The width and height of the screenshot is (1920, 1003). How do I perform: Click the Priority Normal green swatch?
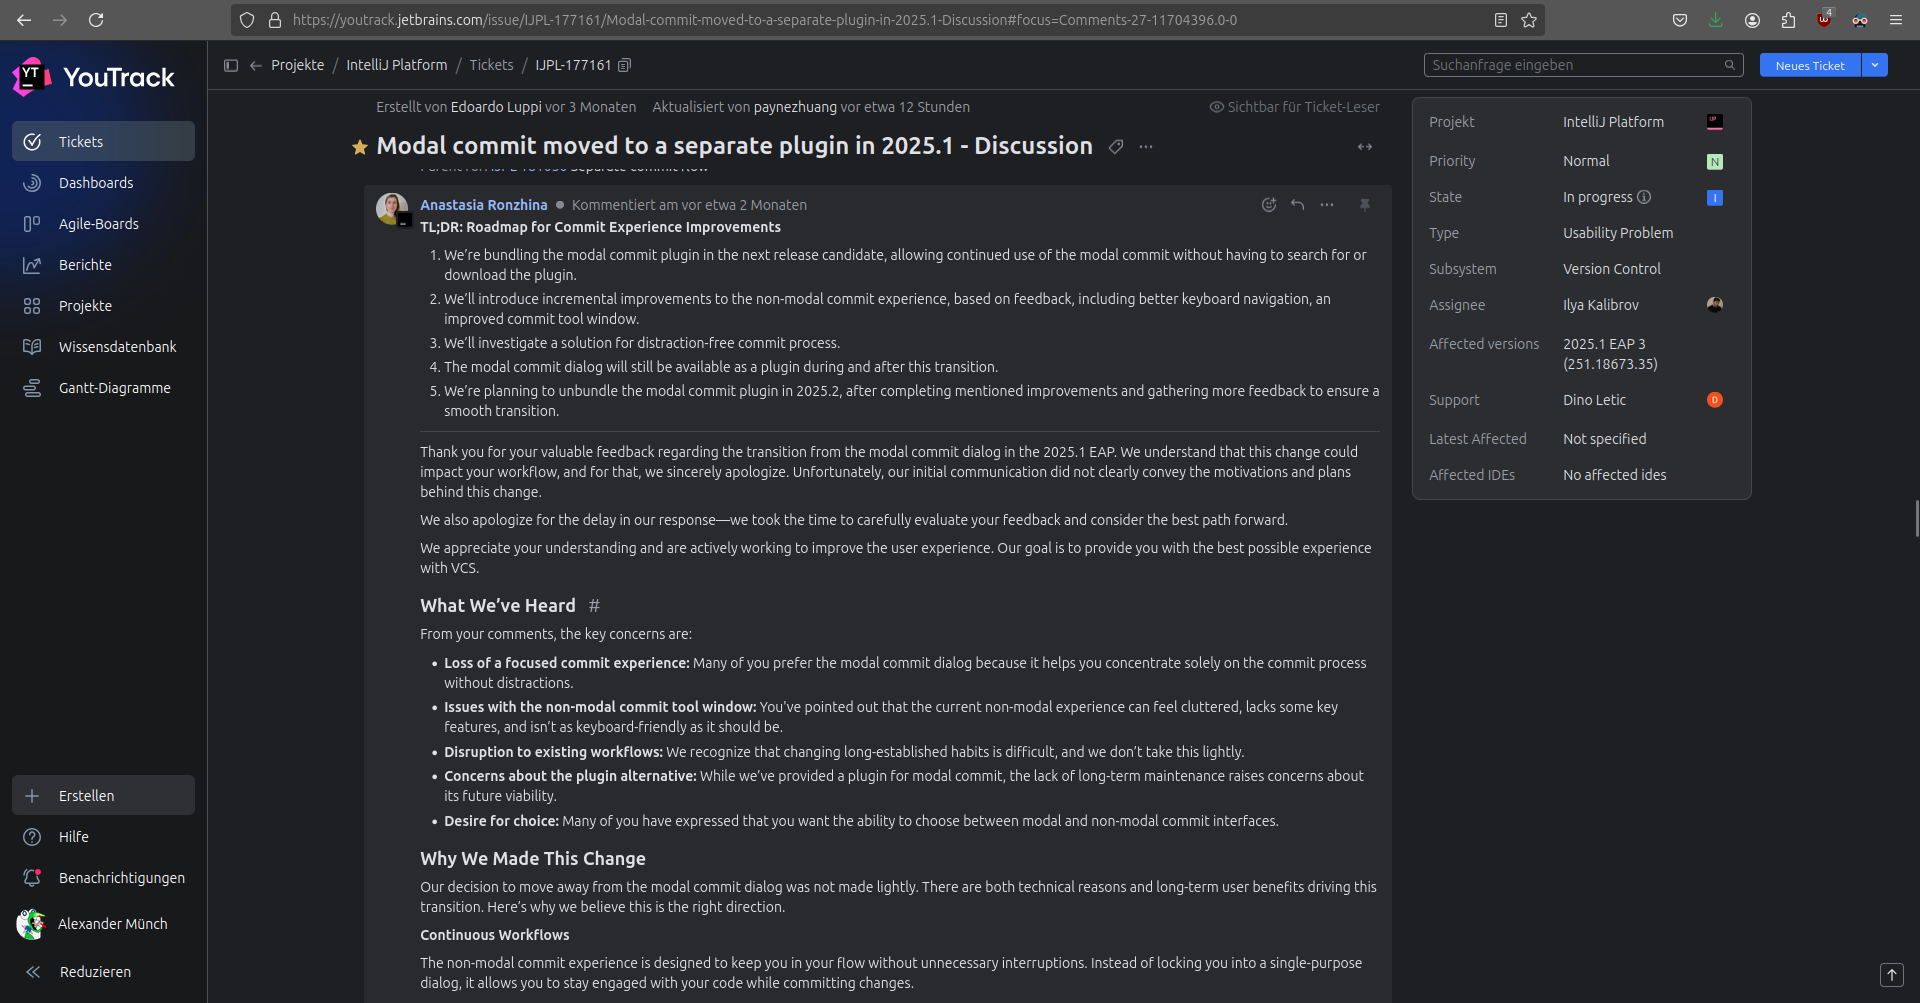pyautogui.click(x=1714, y=161)
